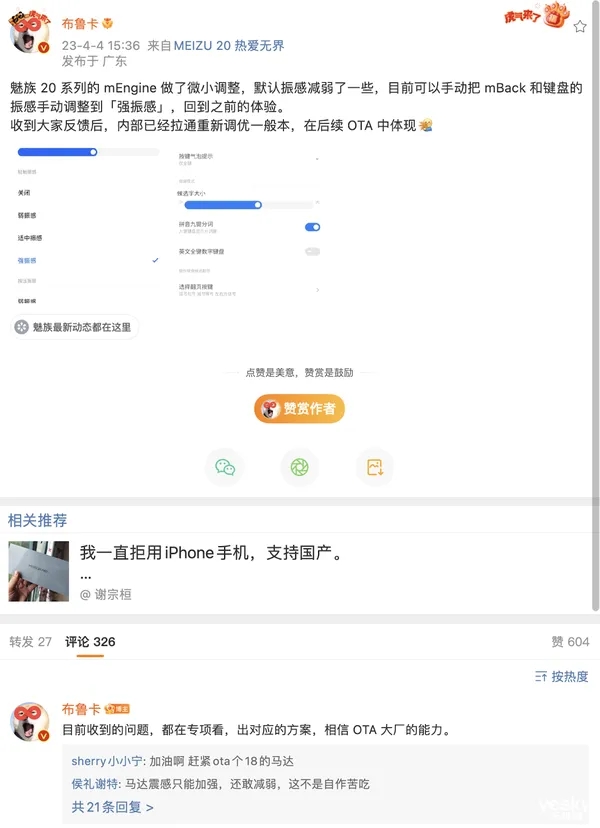Screen dimensions: 600x828
Task: Switch to the 转发 27 tab
Action: coord(30,641)
